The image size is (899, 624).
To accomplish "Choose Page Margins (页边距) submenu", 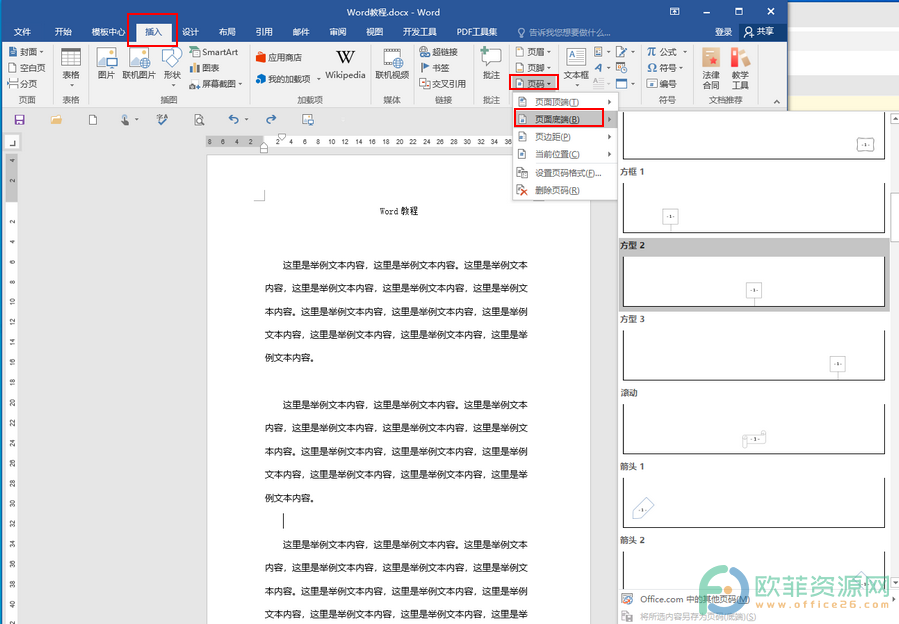I will point(565,137).
